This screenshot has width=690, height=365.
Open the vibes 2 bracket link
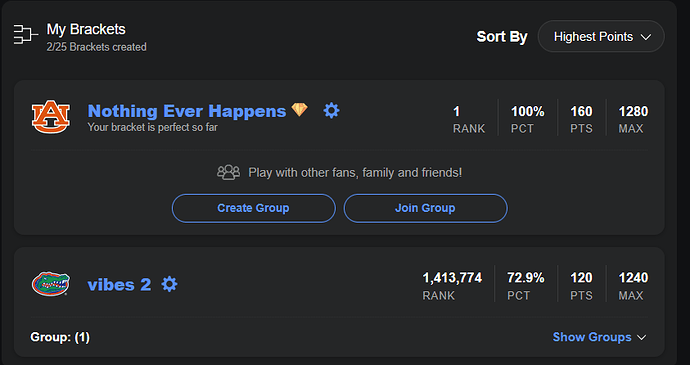click(x=119, y=285)
